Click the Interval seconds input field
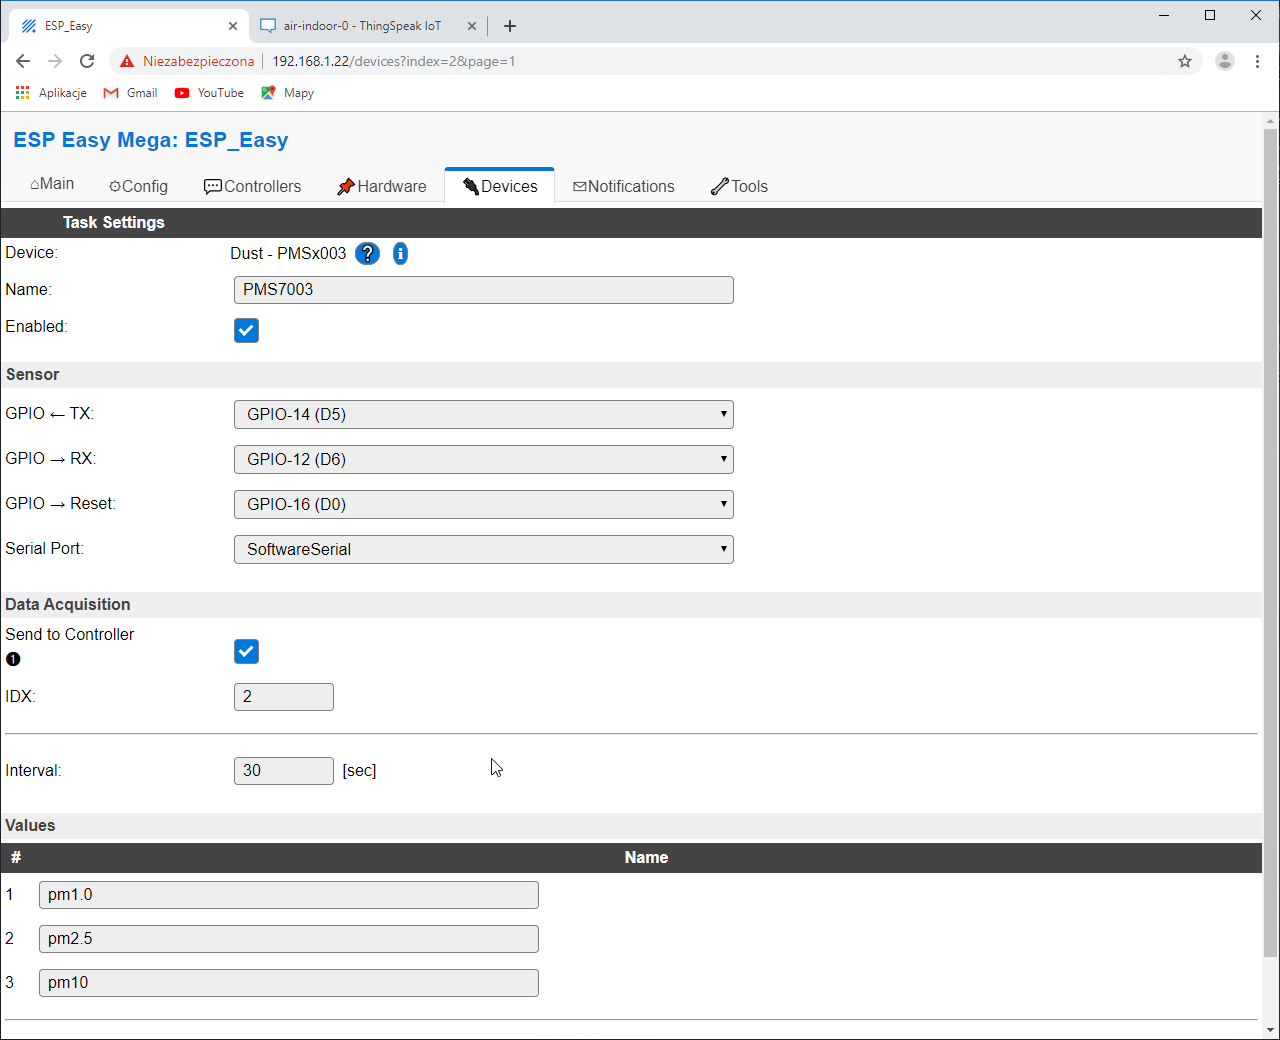The image size is (1280, 1040). pos(284,771)
